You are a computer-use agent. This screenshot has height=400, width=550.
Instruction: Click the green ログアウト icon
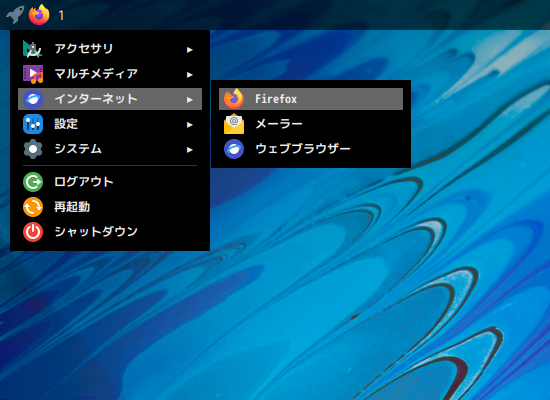(x=33, y=182)
